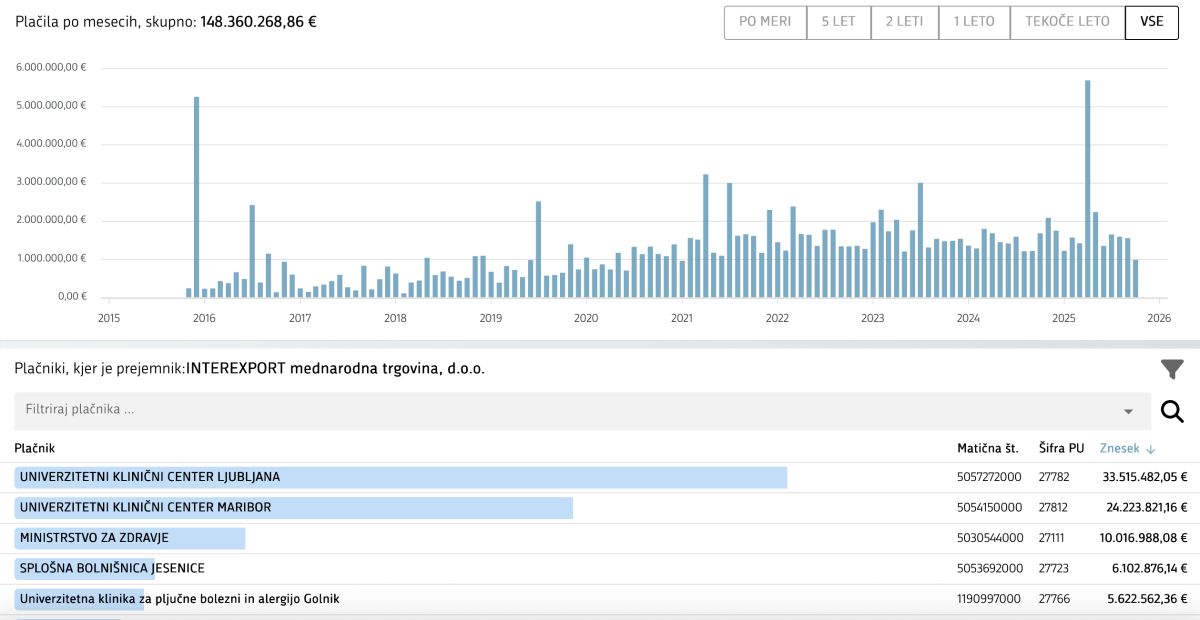
Task: Open Univerzitetni klinični center Maribor row
Action: tap(145, 507)
